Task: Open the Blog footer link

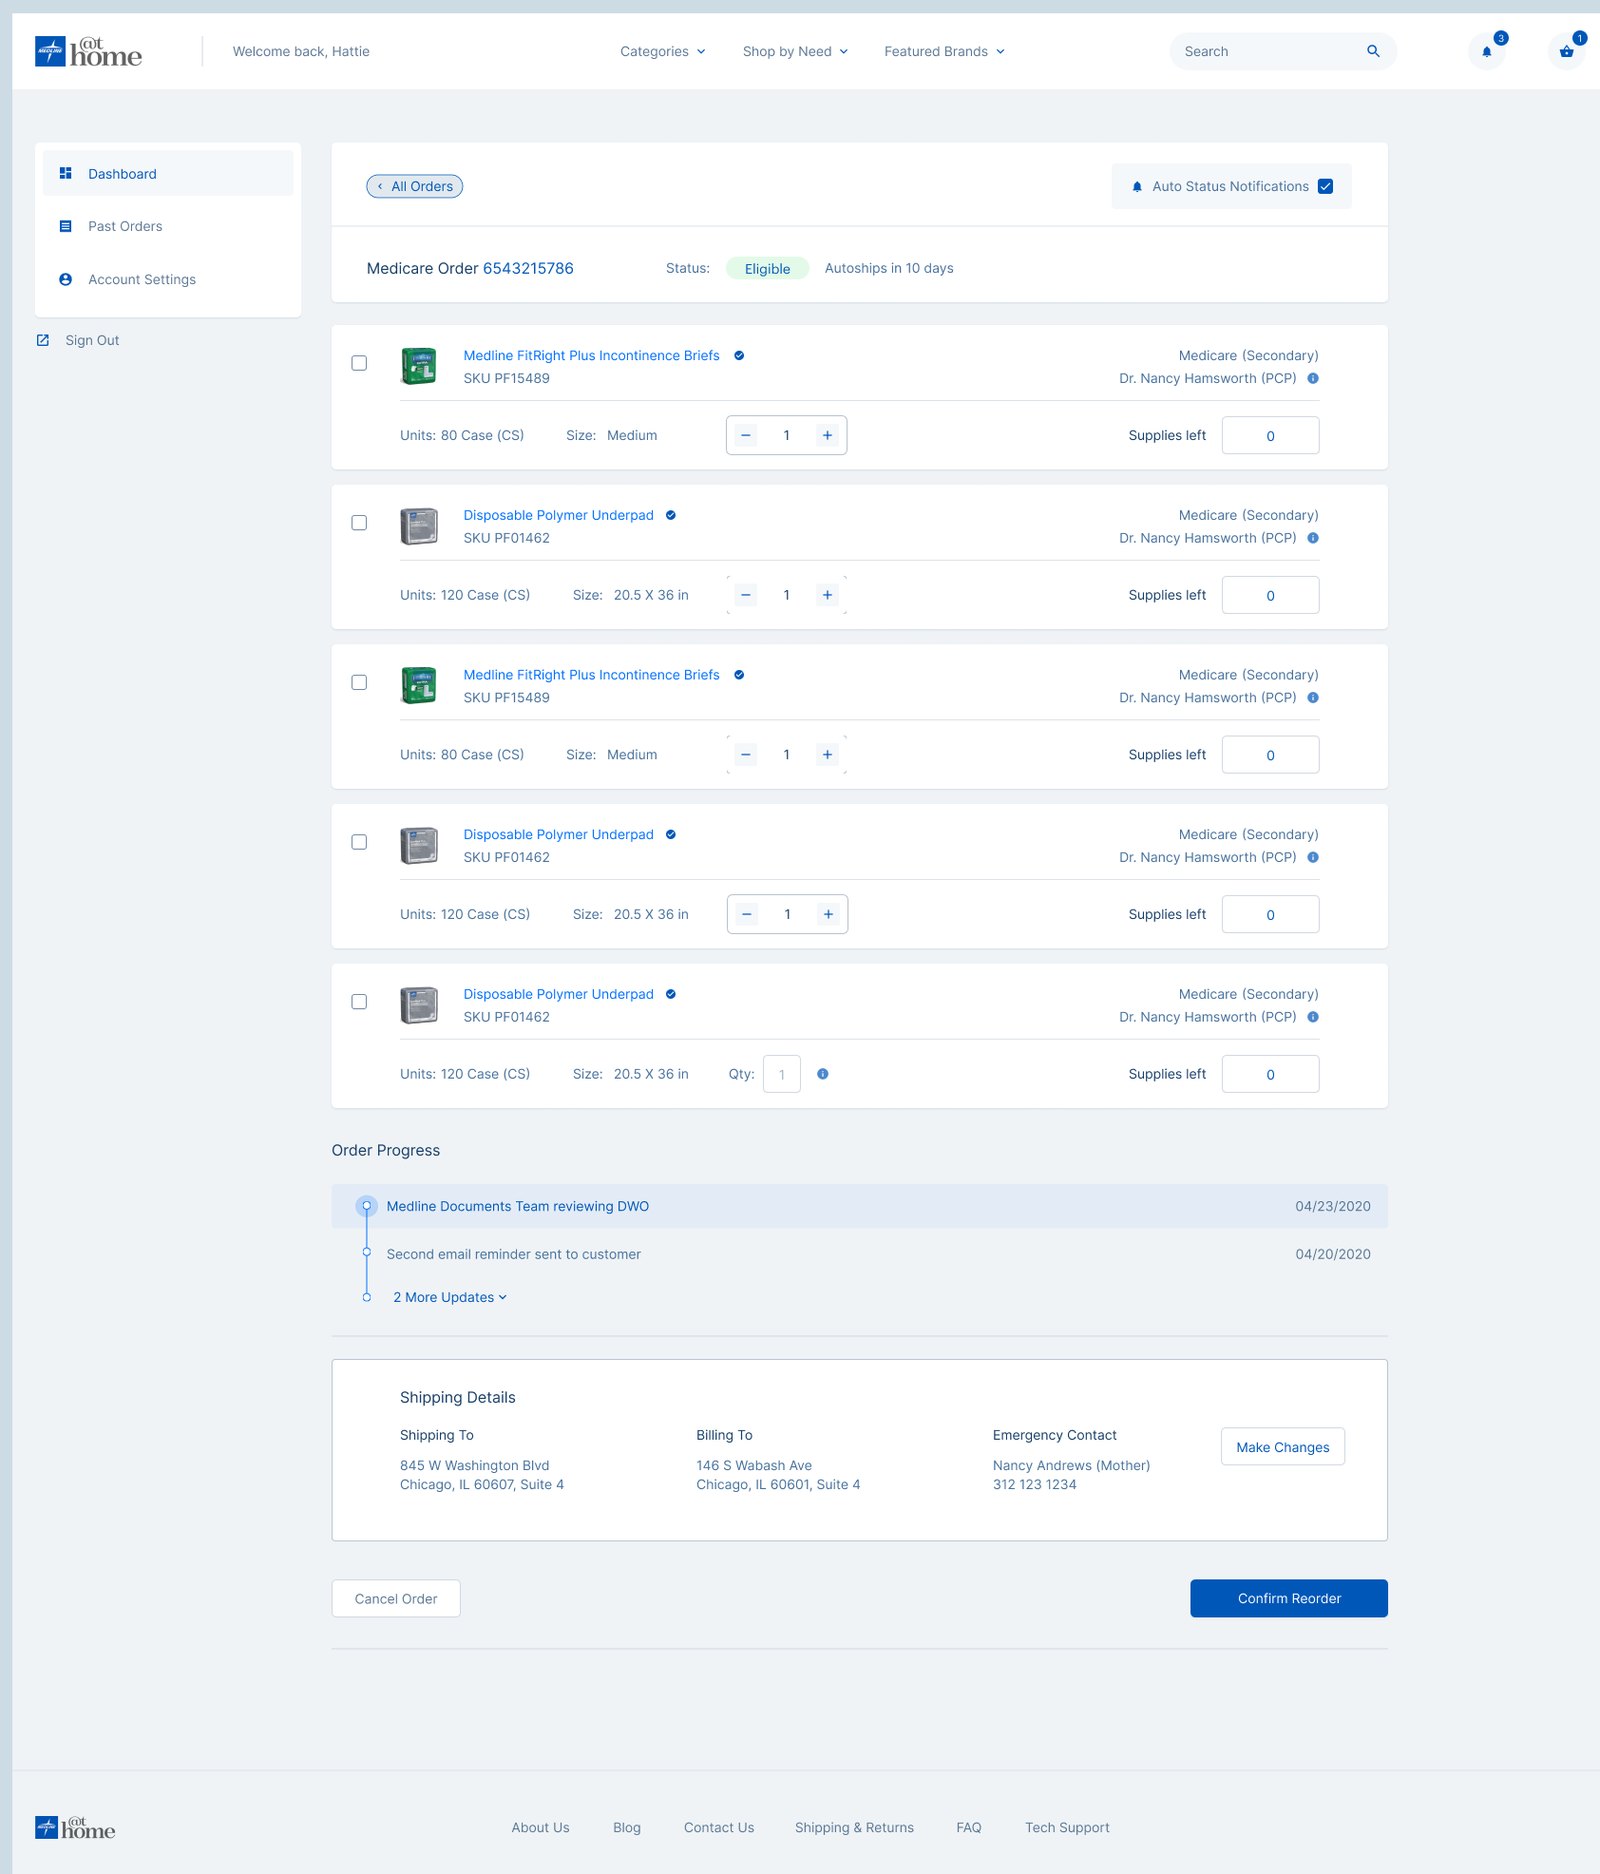Action: 627,1828
